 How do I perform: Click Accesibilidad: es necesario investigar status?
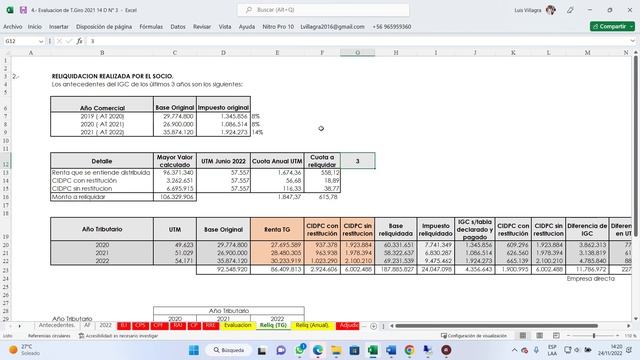point(118,336)
